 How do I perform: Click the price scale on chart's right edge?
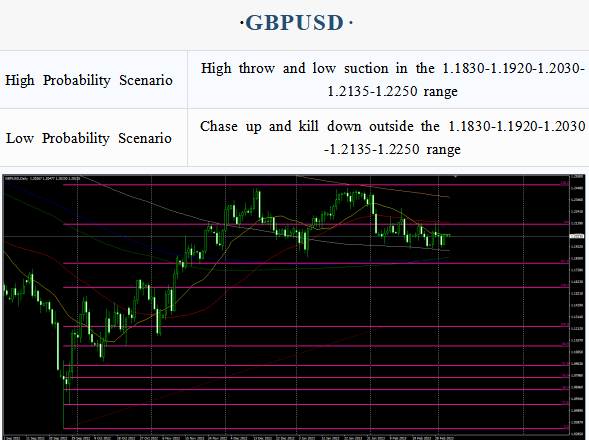pyautogui.click(x=577, y=305)
